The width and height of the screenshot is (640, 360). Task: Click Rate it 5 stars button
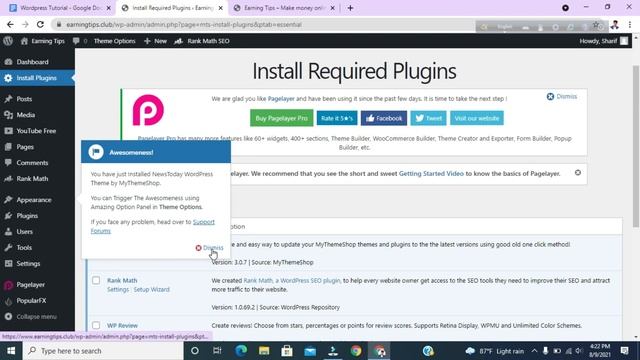click(337, 118)
